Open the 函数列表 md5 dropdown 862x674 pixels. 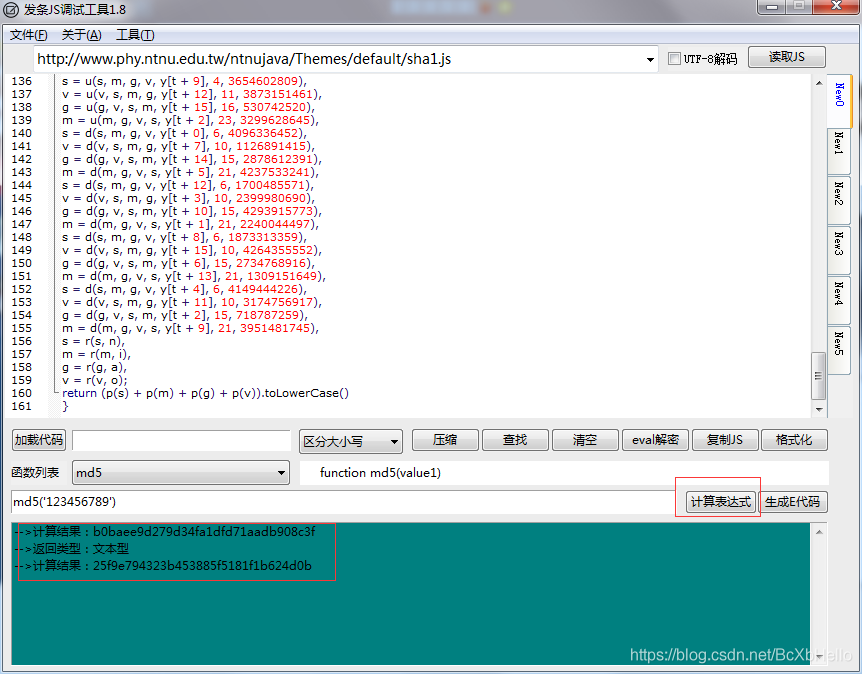click(180, 473)
